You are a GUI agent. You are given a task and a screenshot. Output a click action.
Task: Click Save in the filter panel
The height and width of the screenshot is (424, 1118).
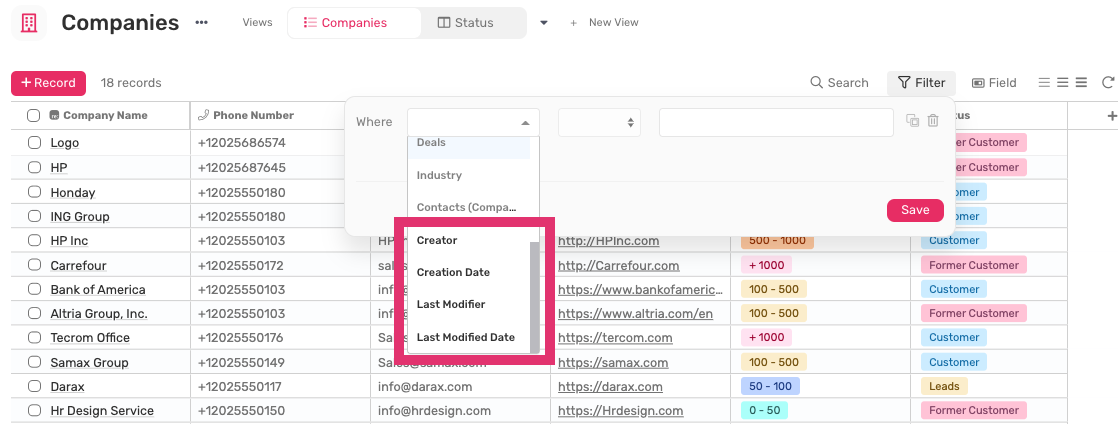click(915, 210)
